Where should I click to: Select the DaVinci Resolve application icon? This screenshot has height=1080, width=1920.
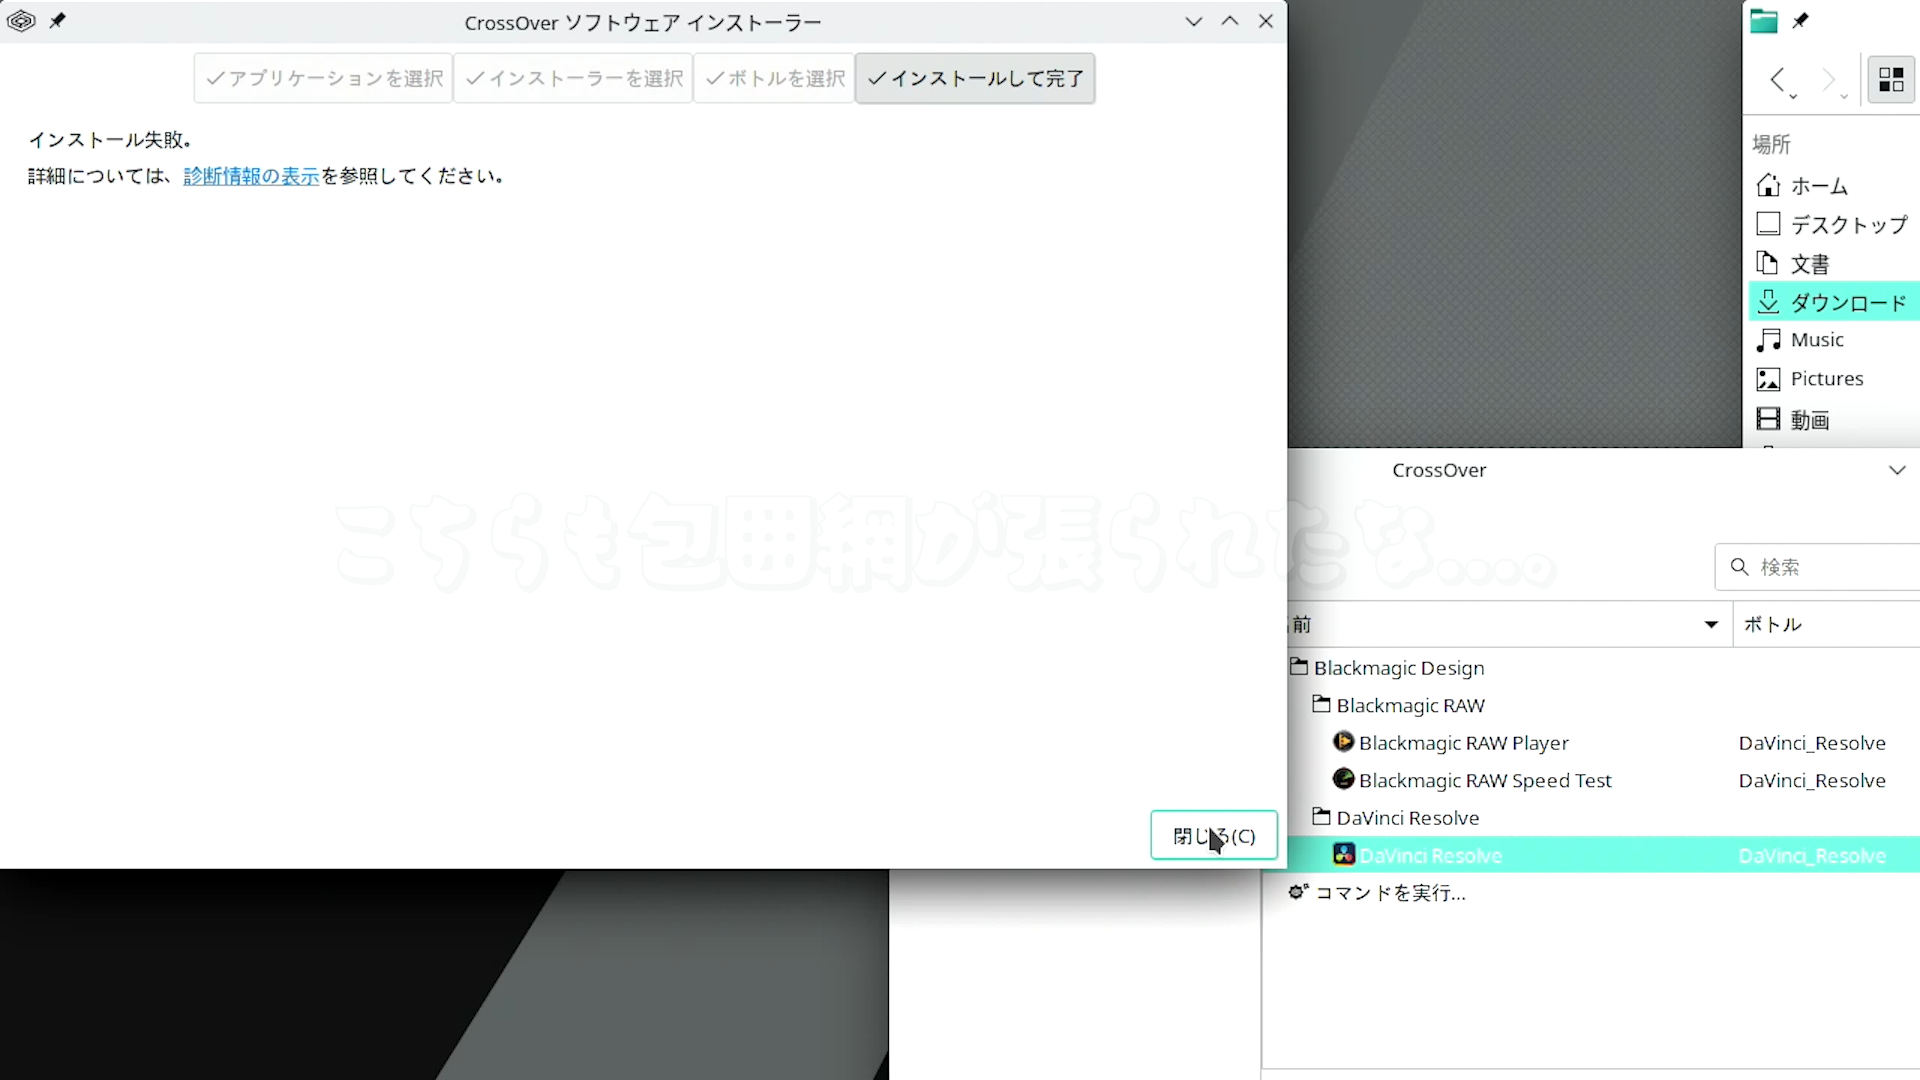(1343, 855)
